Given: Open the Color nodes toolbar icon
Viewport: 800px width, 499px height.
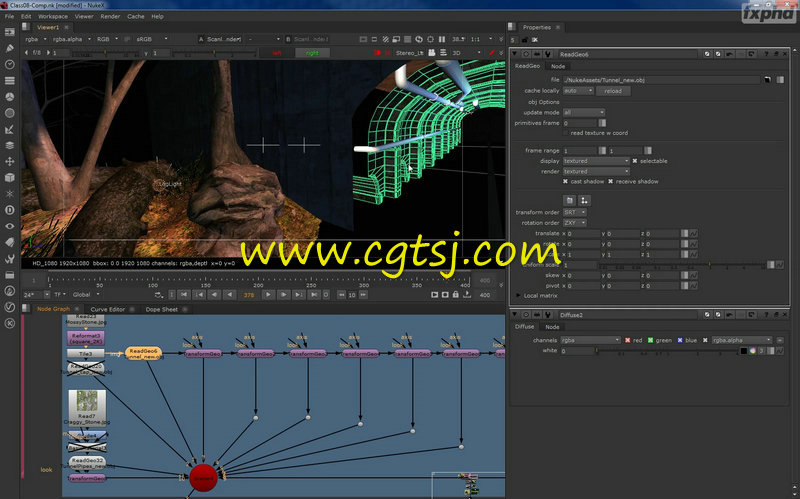Looking at the screenshot, I should [x=9, y=97].
